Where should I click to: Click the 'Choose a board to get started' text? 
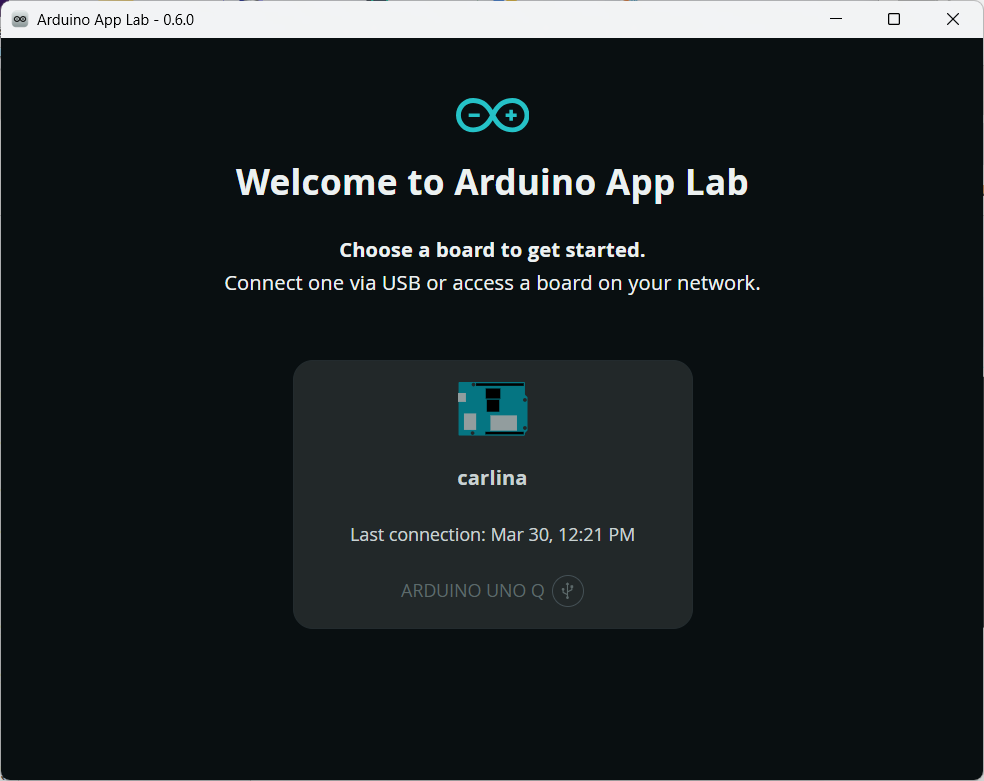click(492, 250)
